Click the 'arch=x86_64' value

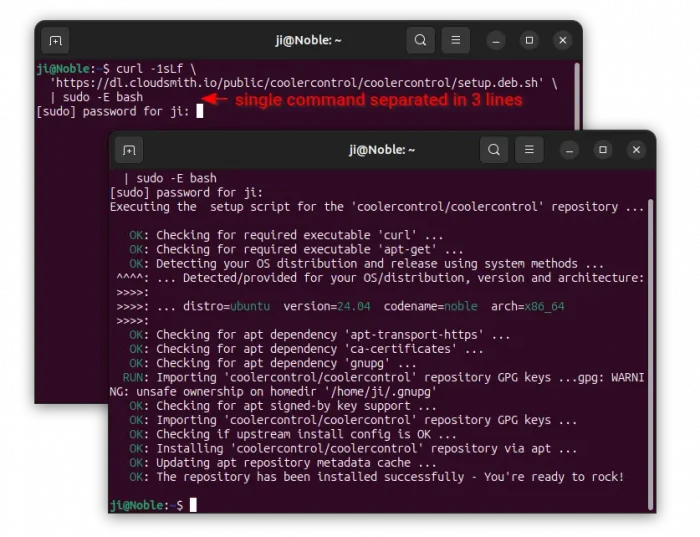pos(528,307)
